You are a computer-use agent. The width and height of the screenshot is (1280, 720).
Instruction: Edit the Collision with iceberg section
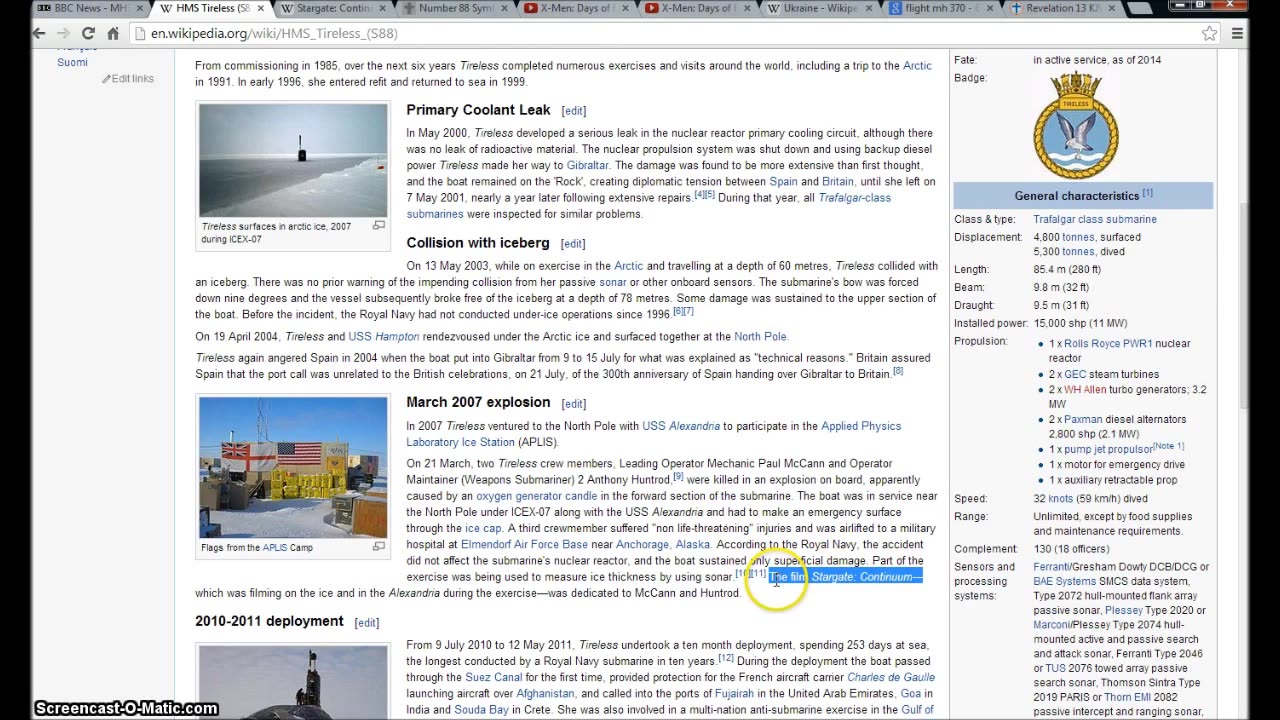click(x=573, y=244)
